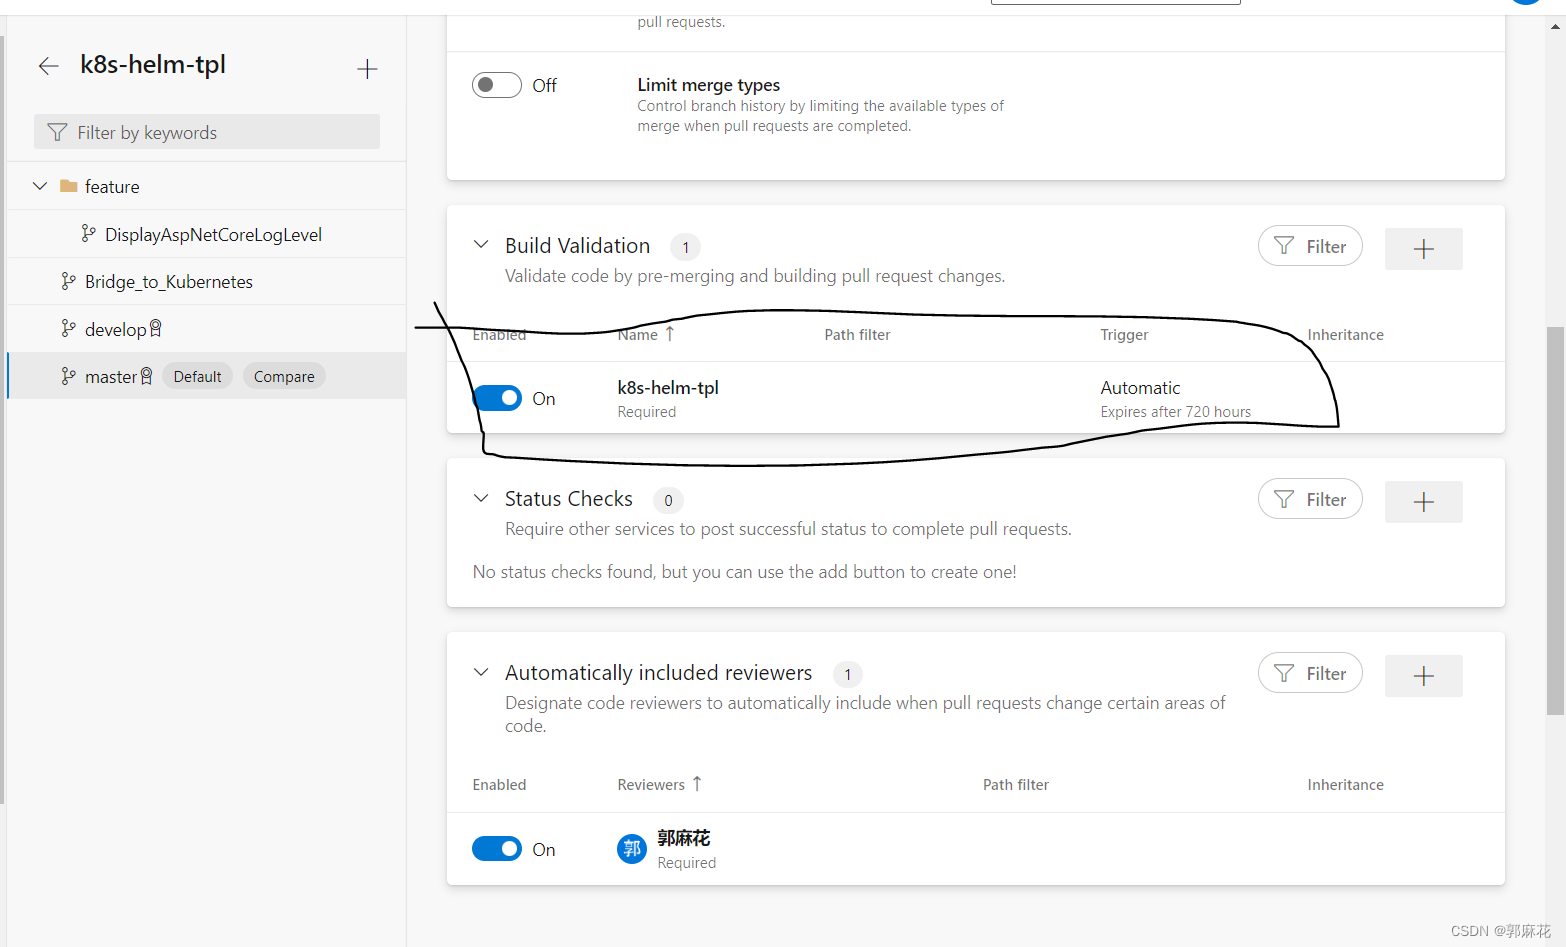
Task: Click the funnel icon in Build Validation Filter
Action: click(x=1284, y=246)
